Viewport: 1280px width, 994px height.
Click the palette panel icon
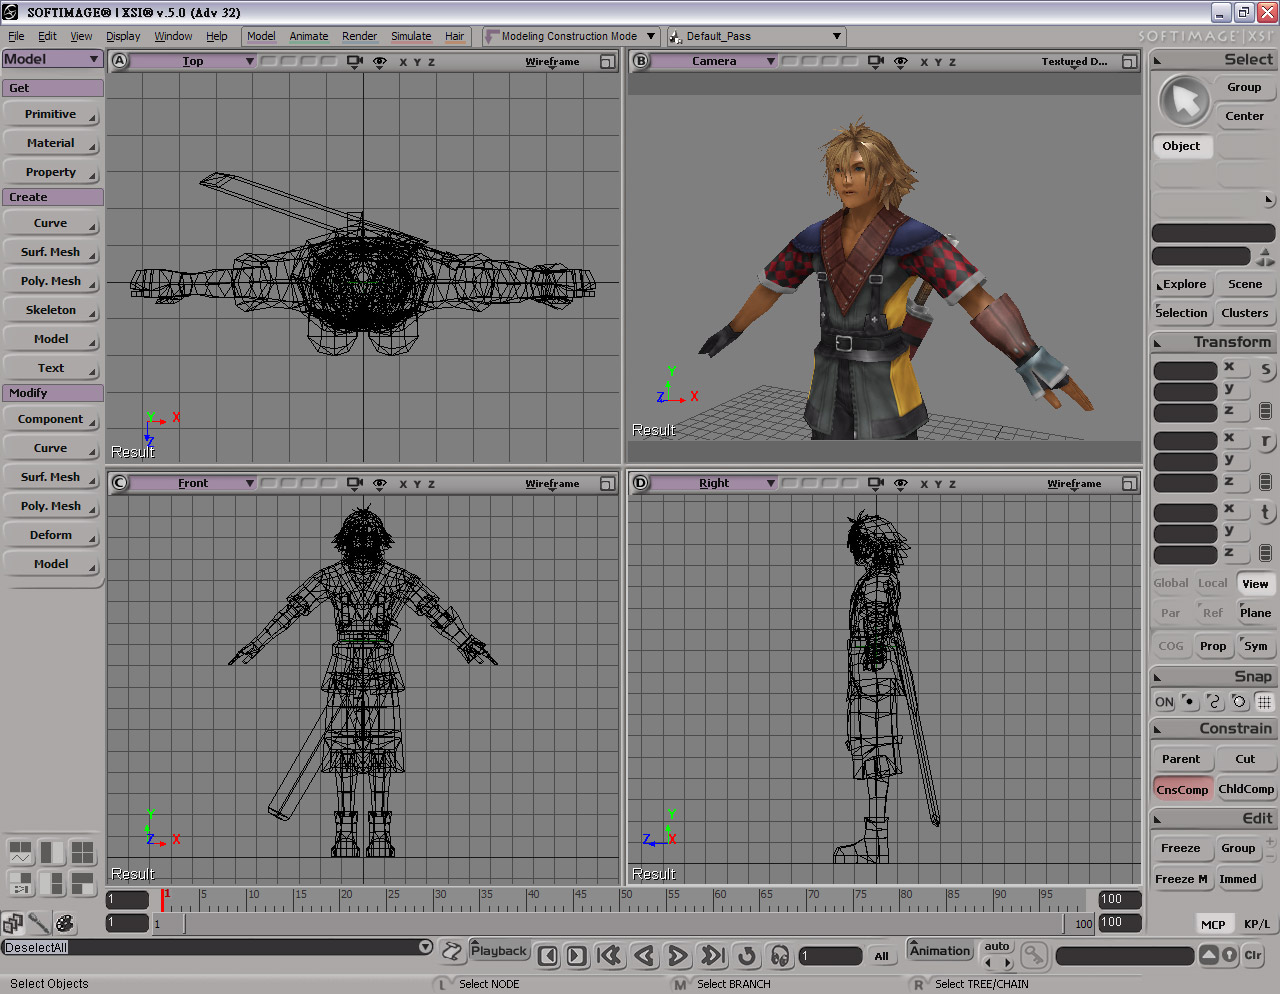point(65,923)
